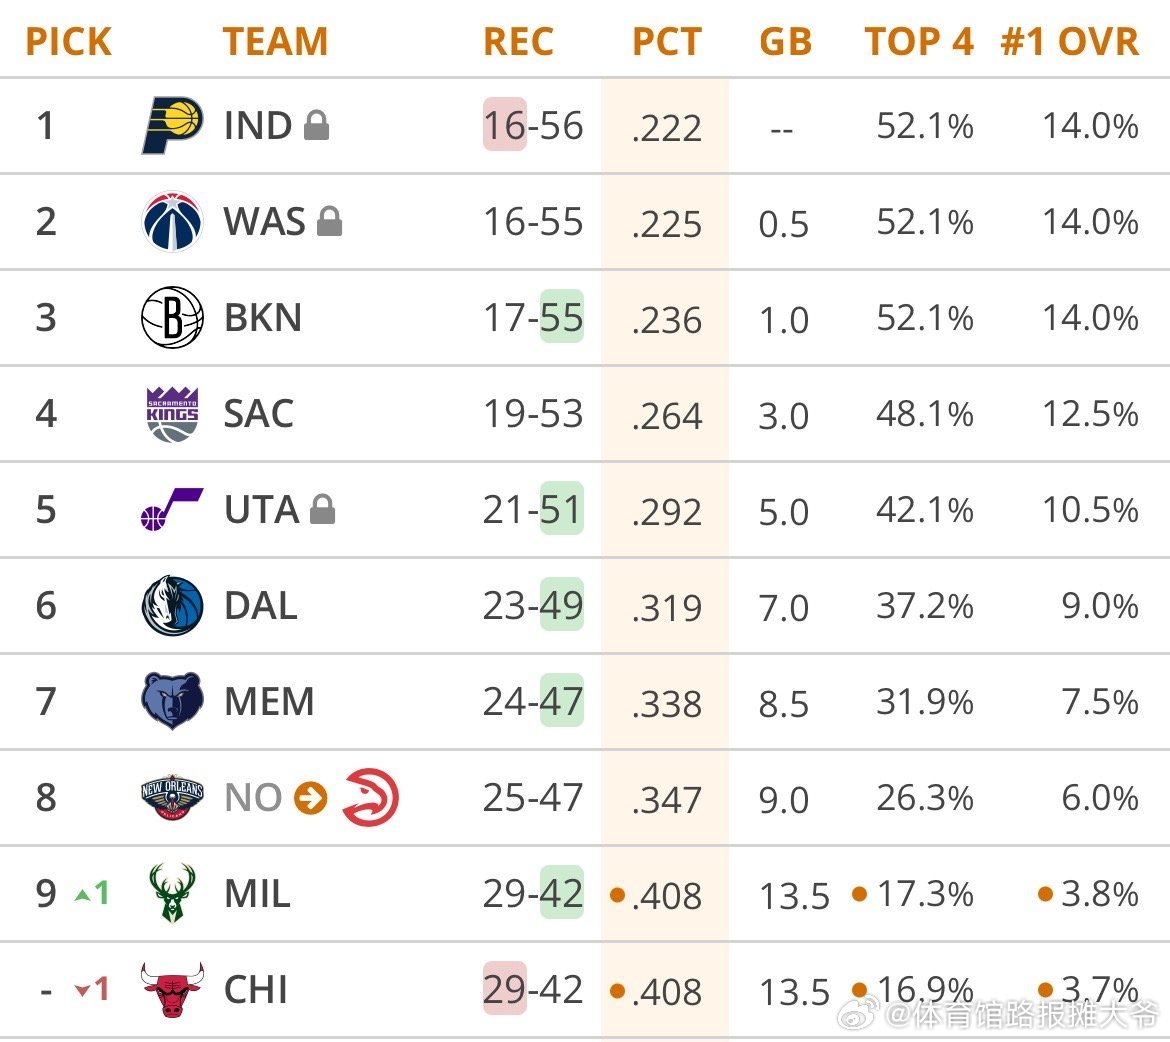Image resolution: width=1170 pixels, height=1042 pixels.
Task: Click the red down arrow beside CHI
Action: coord(83,990)
